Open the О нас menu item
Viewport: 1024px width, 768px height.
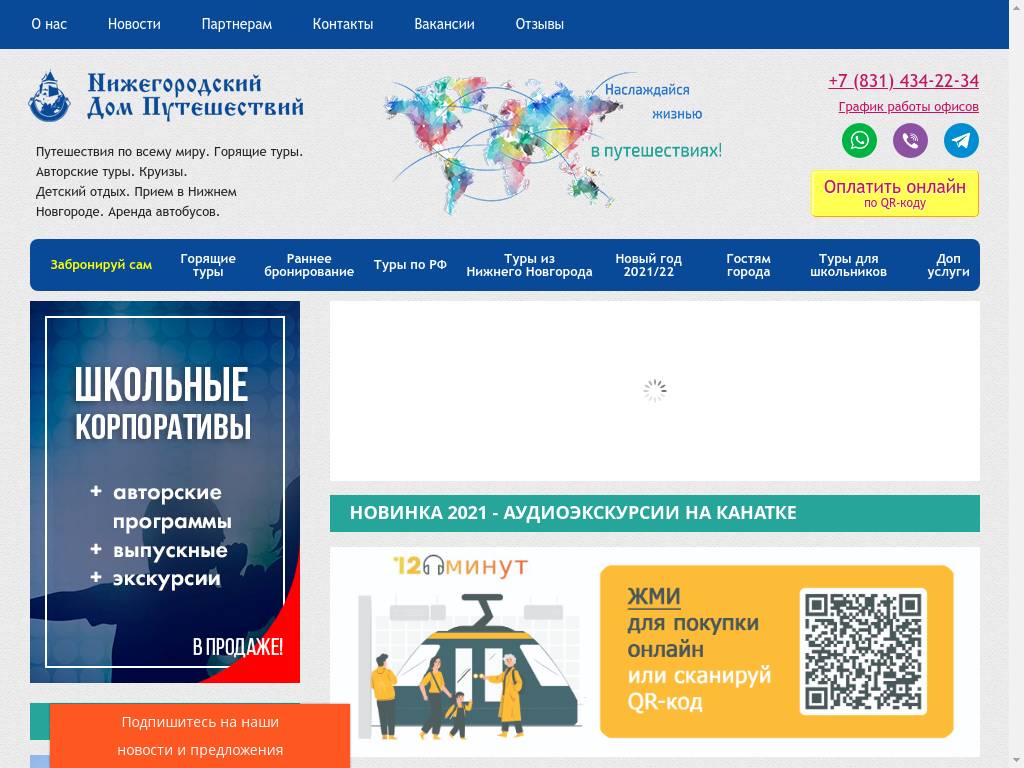(x=48, y=24)
